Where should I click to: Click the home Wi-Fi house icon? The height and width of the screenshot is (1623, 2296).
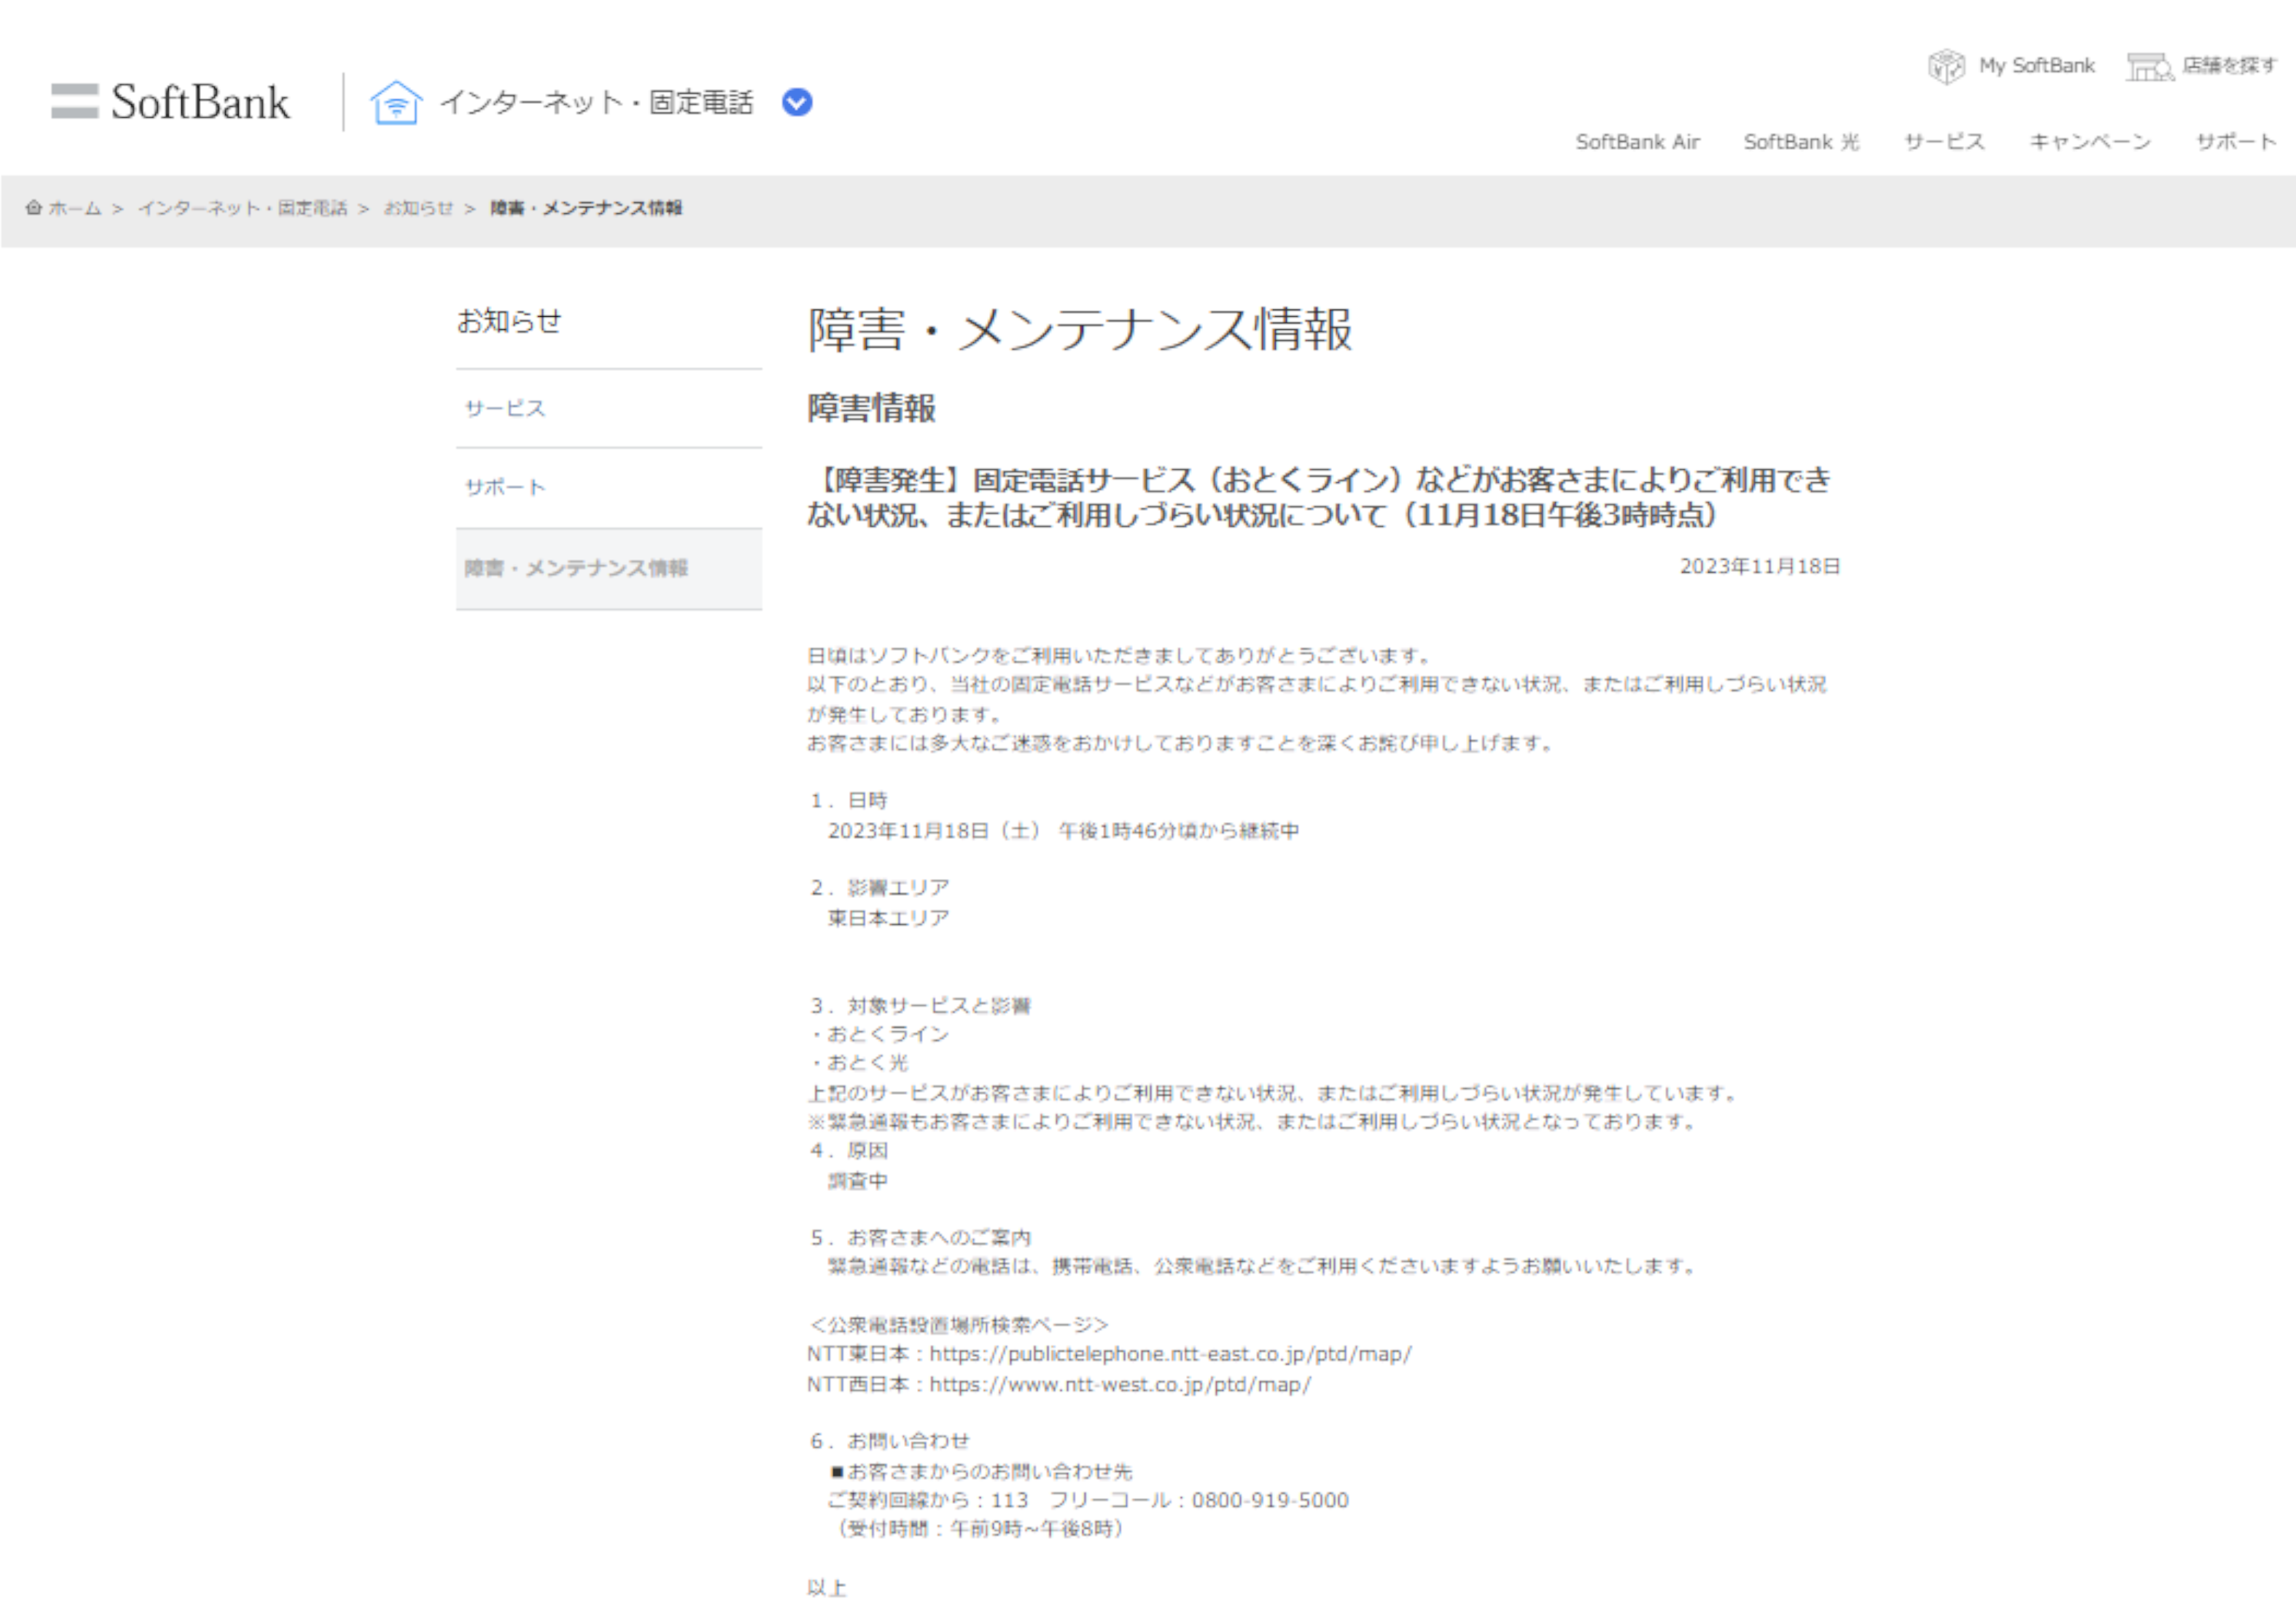[x=396, y=102]
